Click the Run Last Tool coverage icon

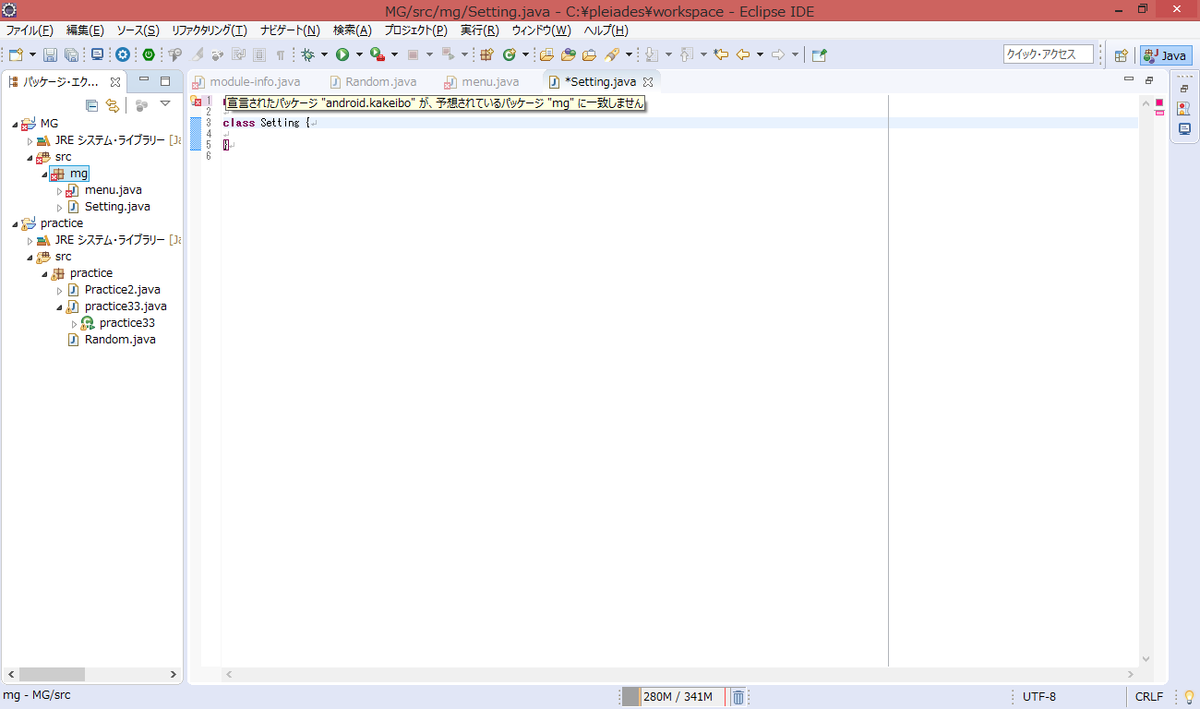(x=376, y=55)
